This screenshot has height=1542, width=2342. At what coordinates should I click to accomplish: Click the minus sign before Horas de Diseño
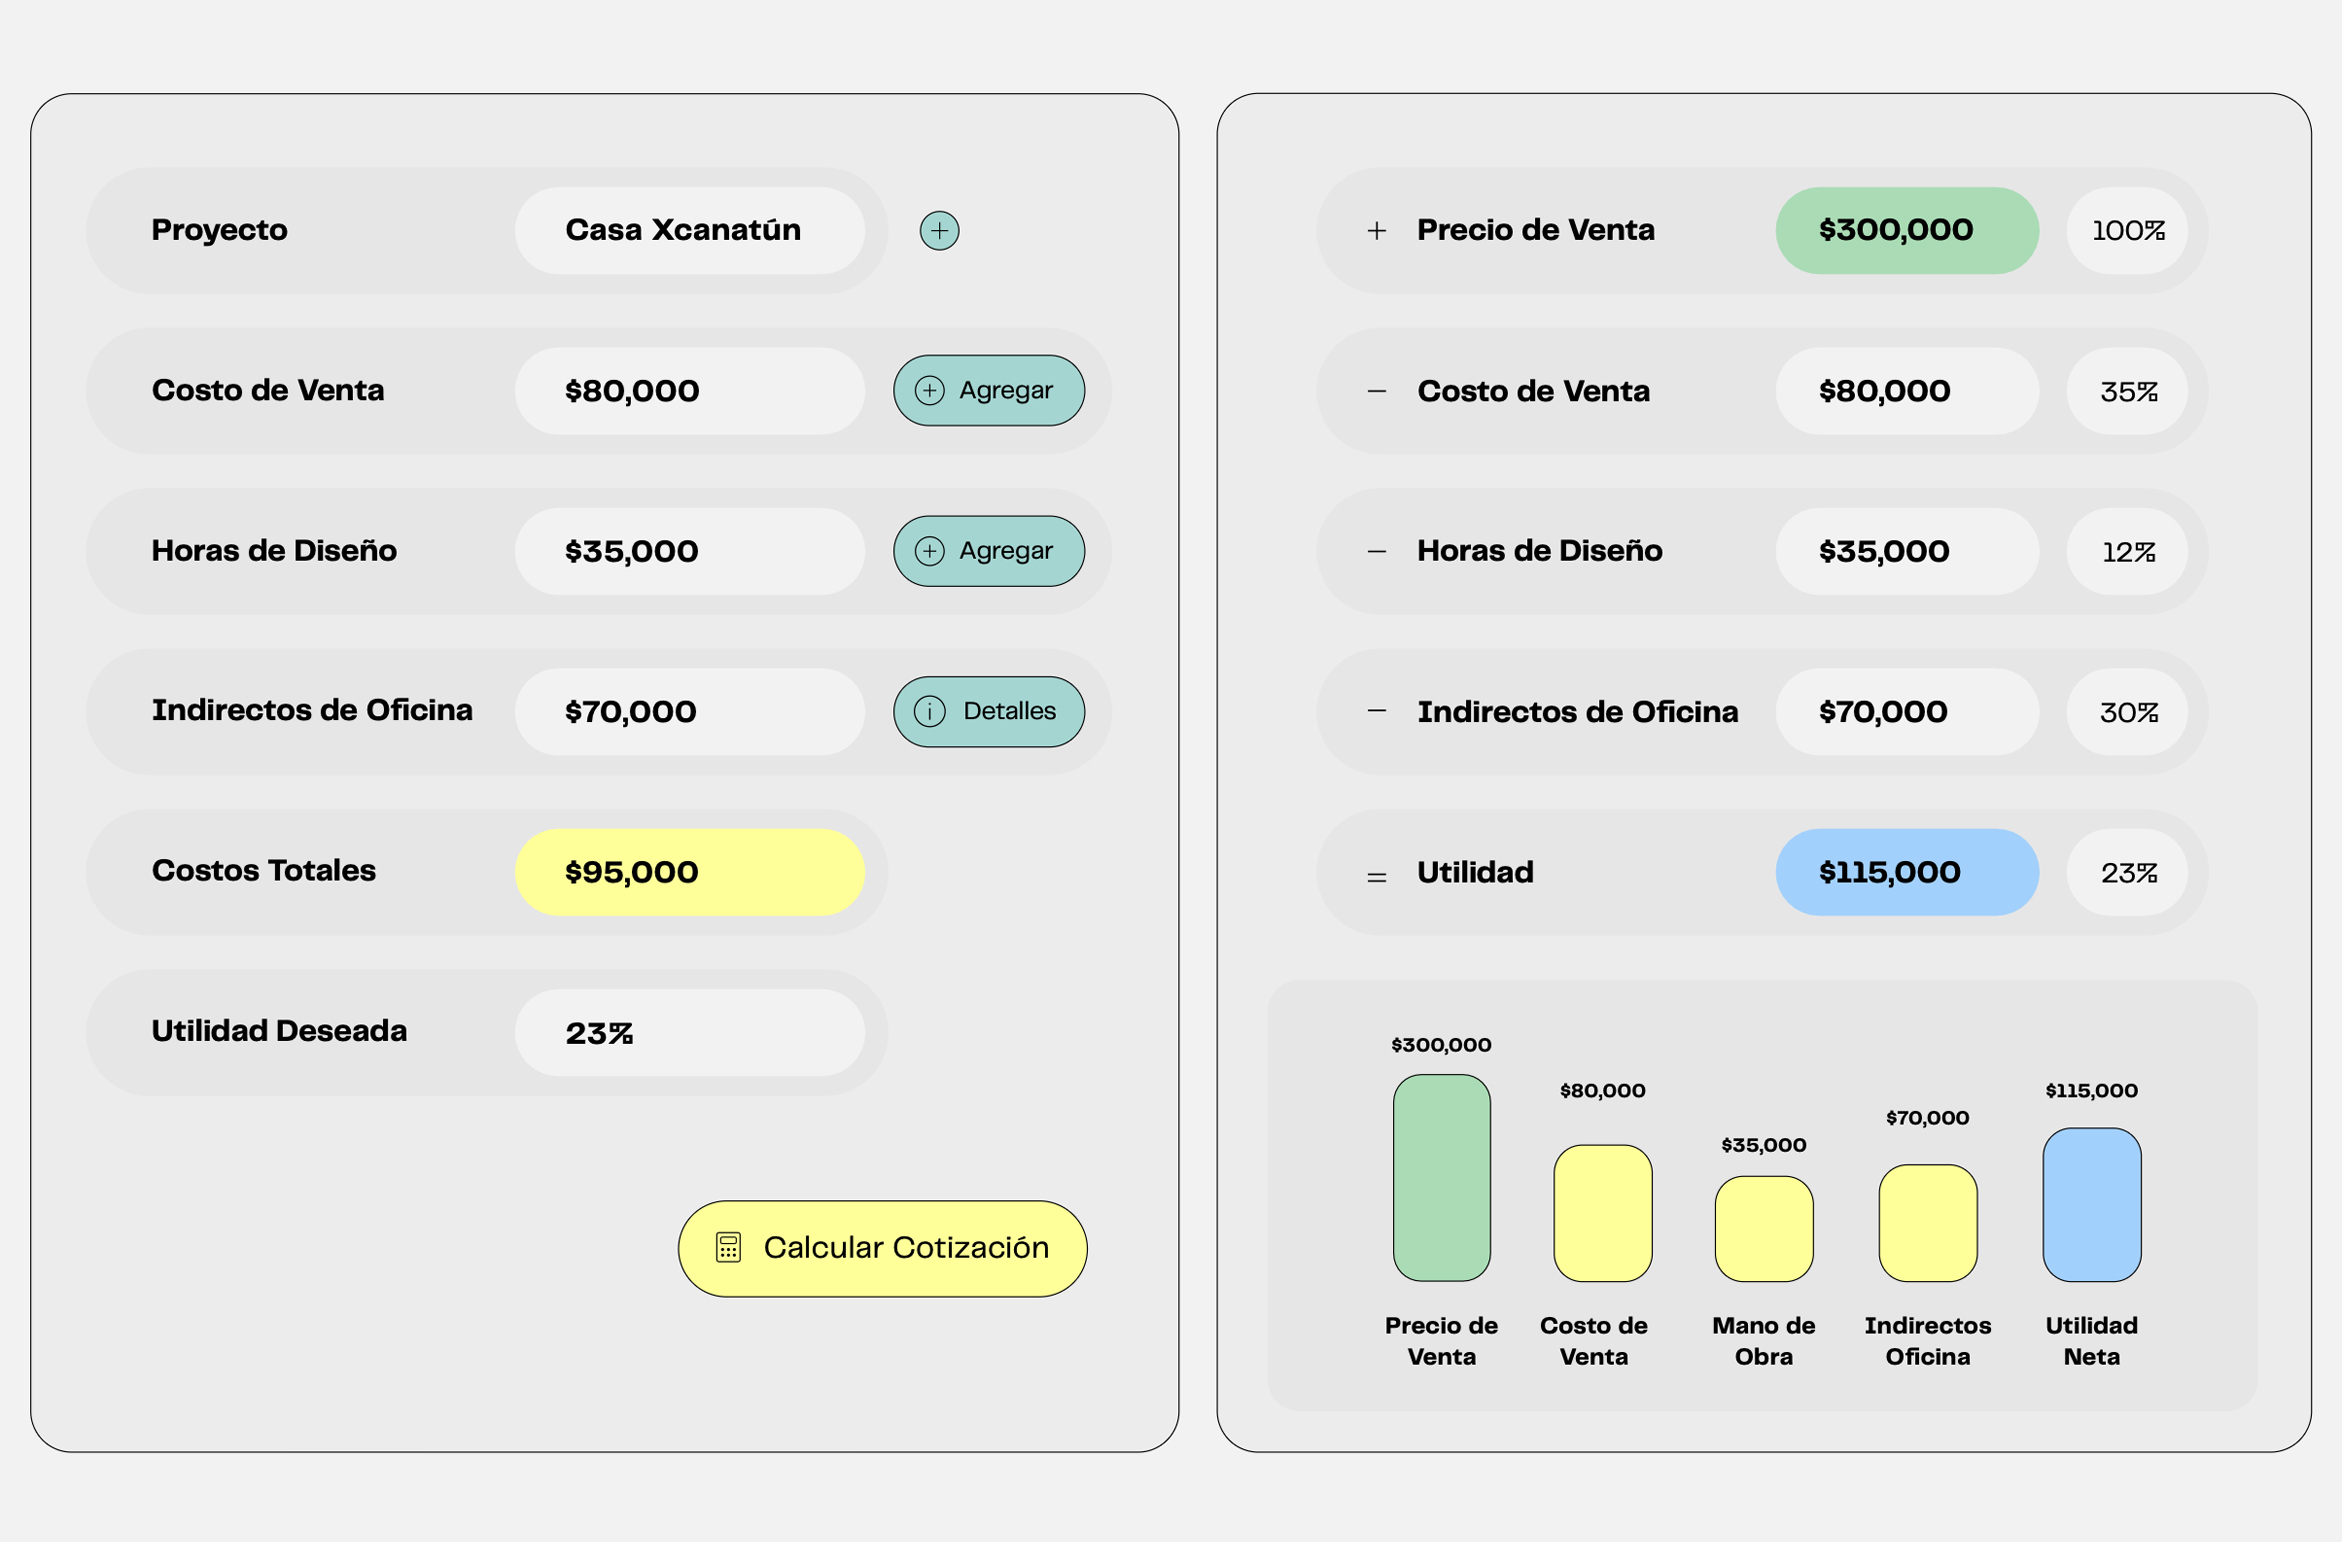click(1377, 551)
